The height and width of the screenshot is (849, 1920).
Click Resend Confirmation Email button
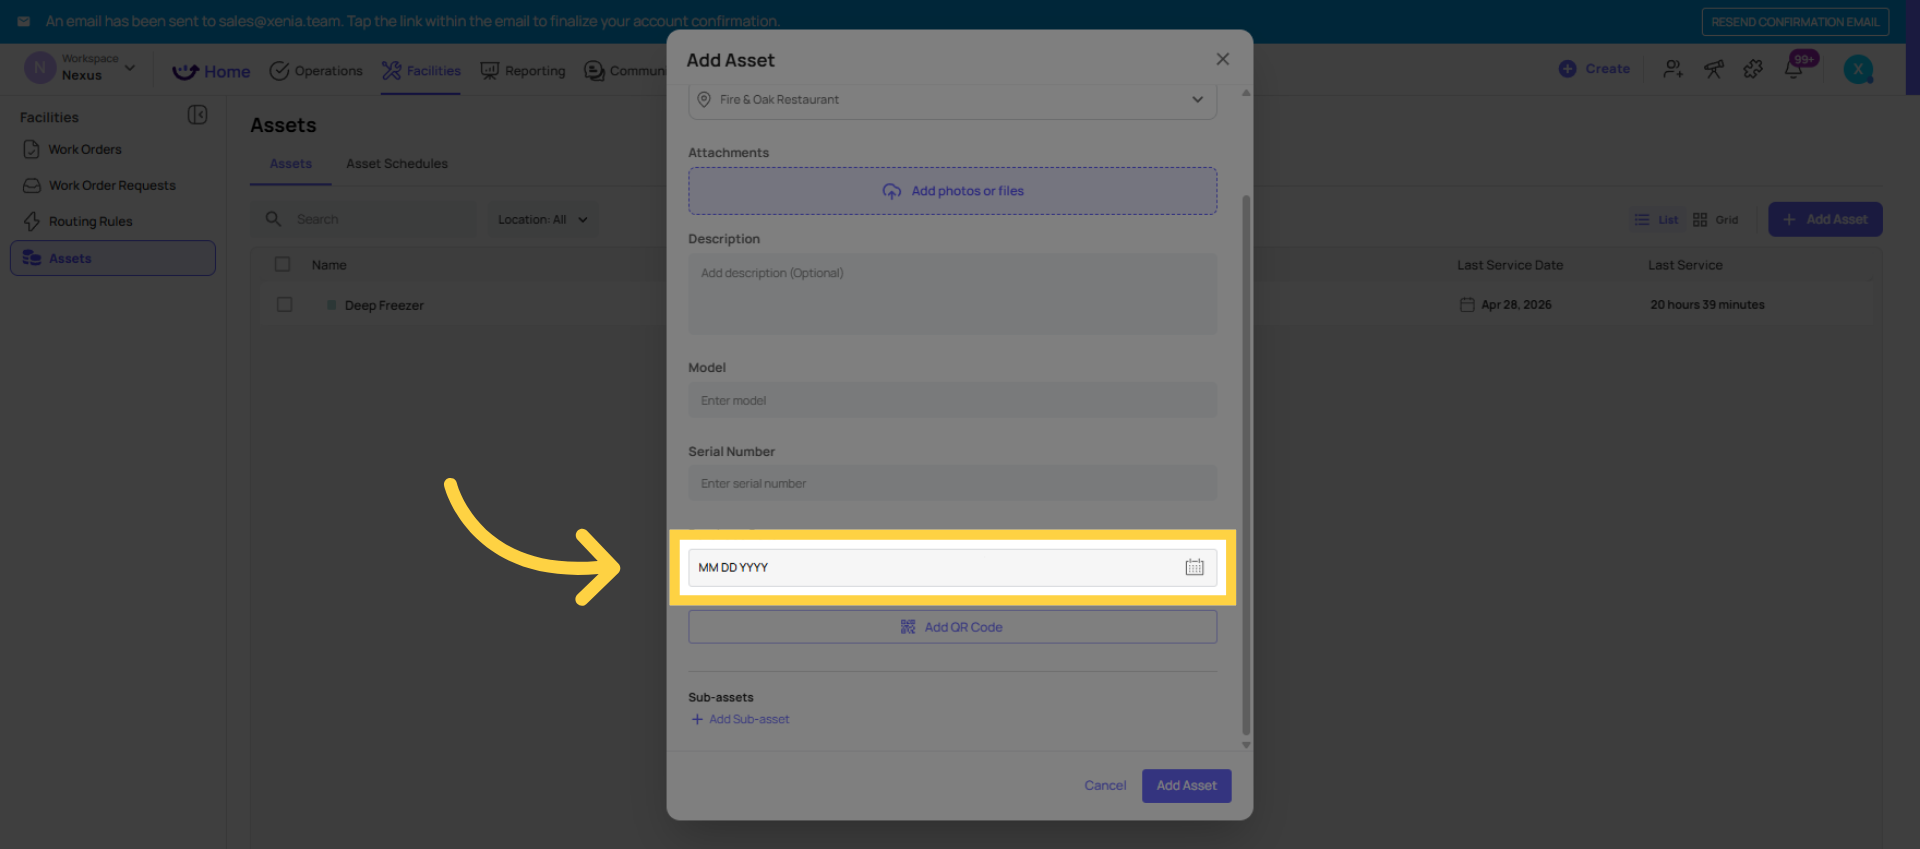(1795, 22)
